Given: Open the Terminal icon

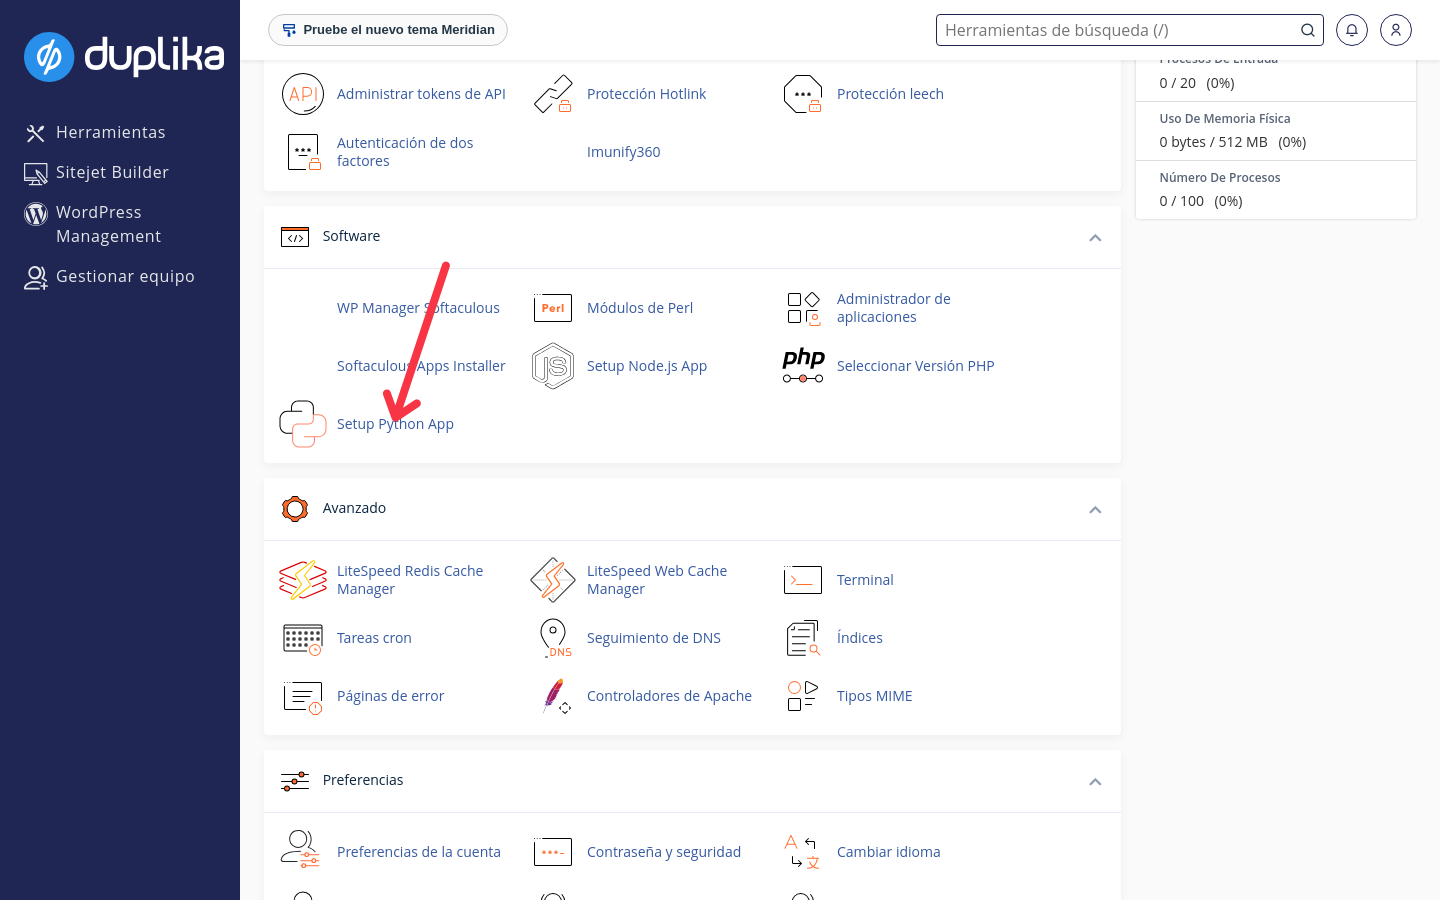Looking at the screenshot, I should point(803,580).
